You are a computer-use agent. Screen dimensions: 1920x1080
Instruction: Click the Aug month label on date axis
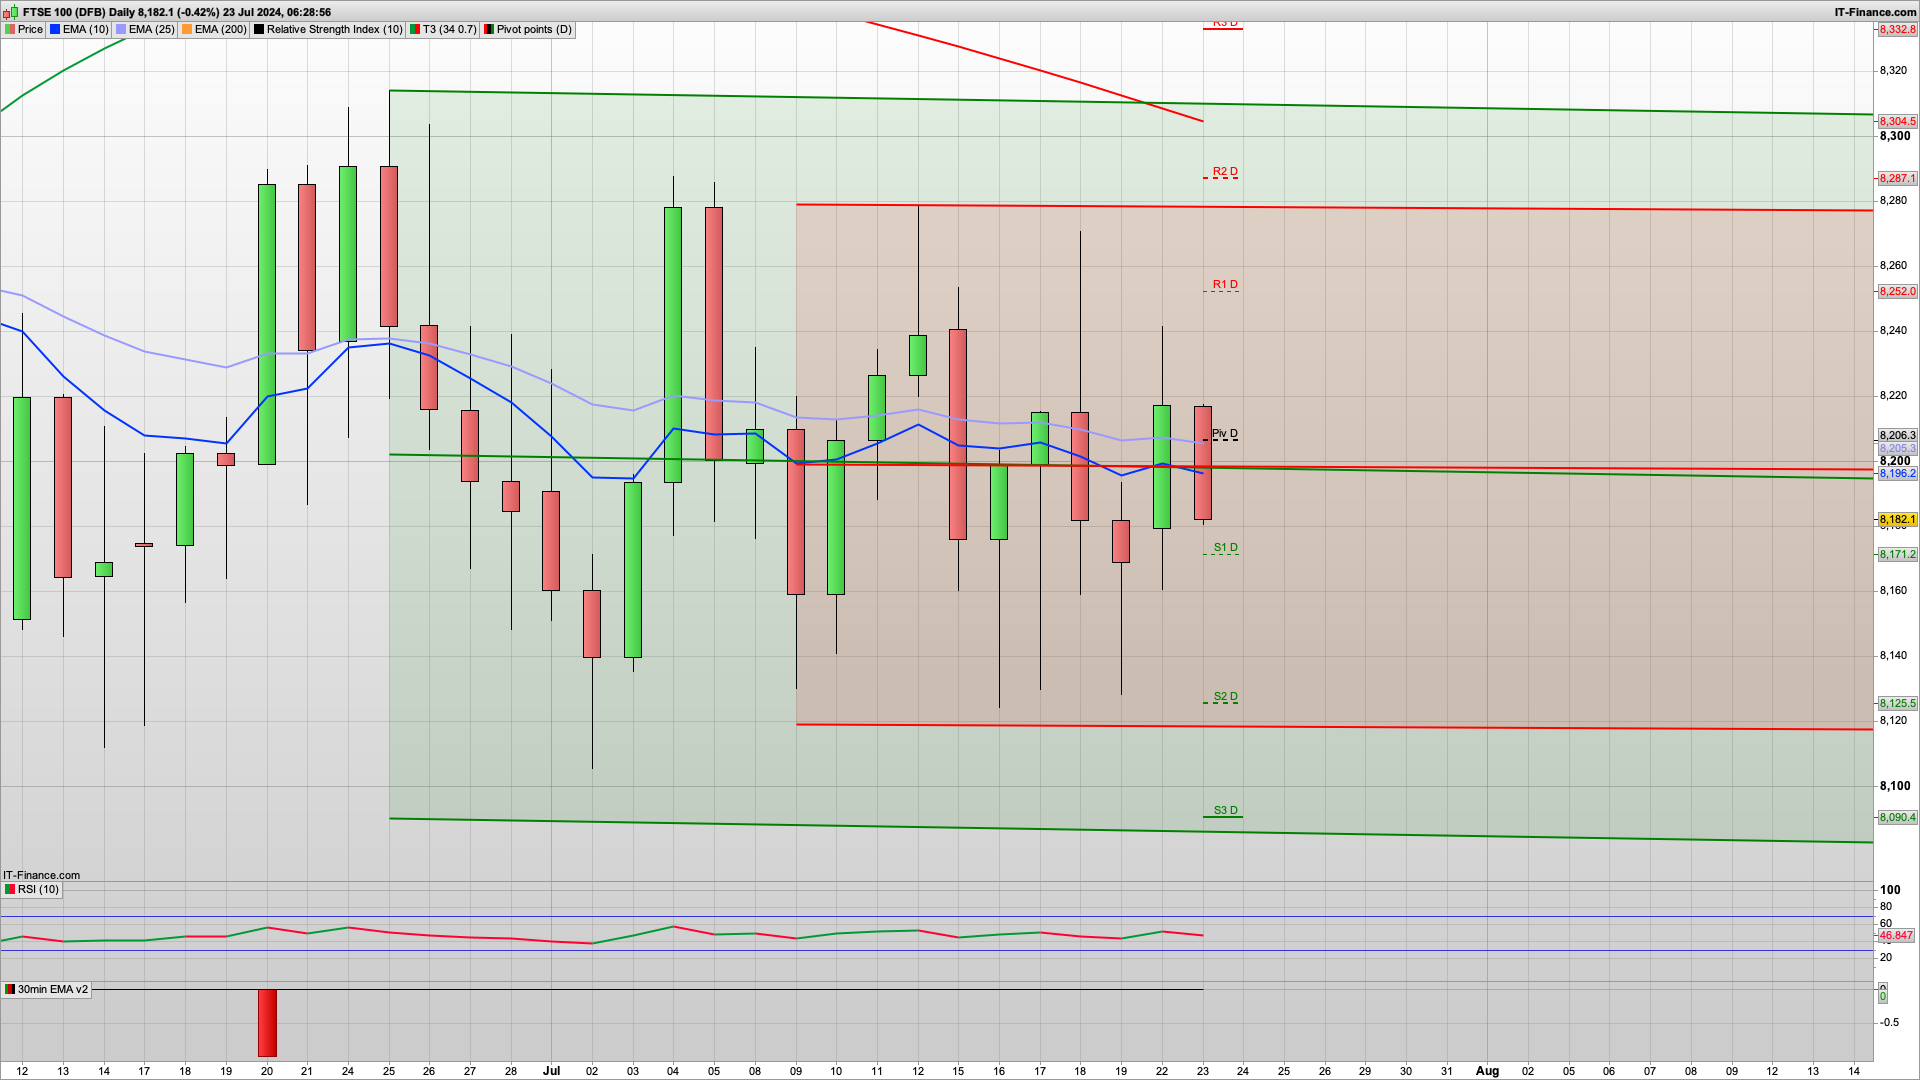pyautogui.click(x=1487, y=1071)
